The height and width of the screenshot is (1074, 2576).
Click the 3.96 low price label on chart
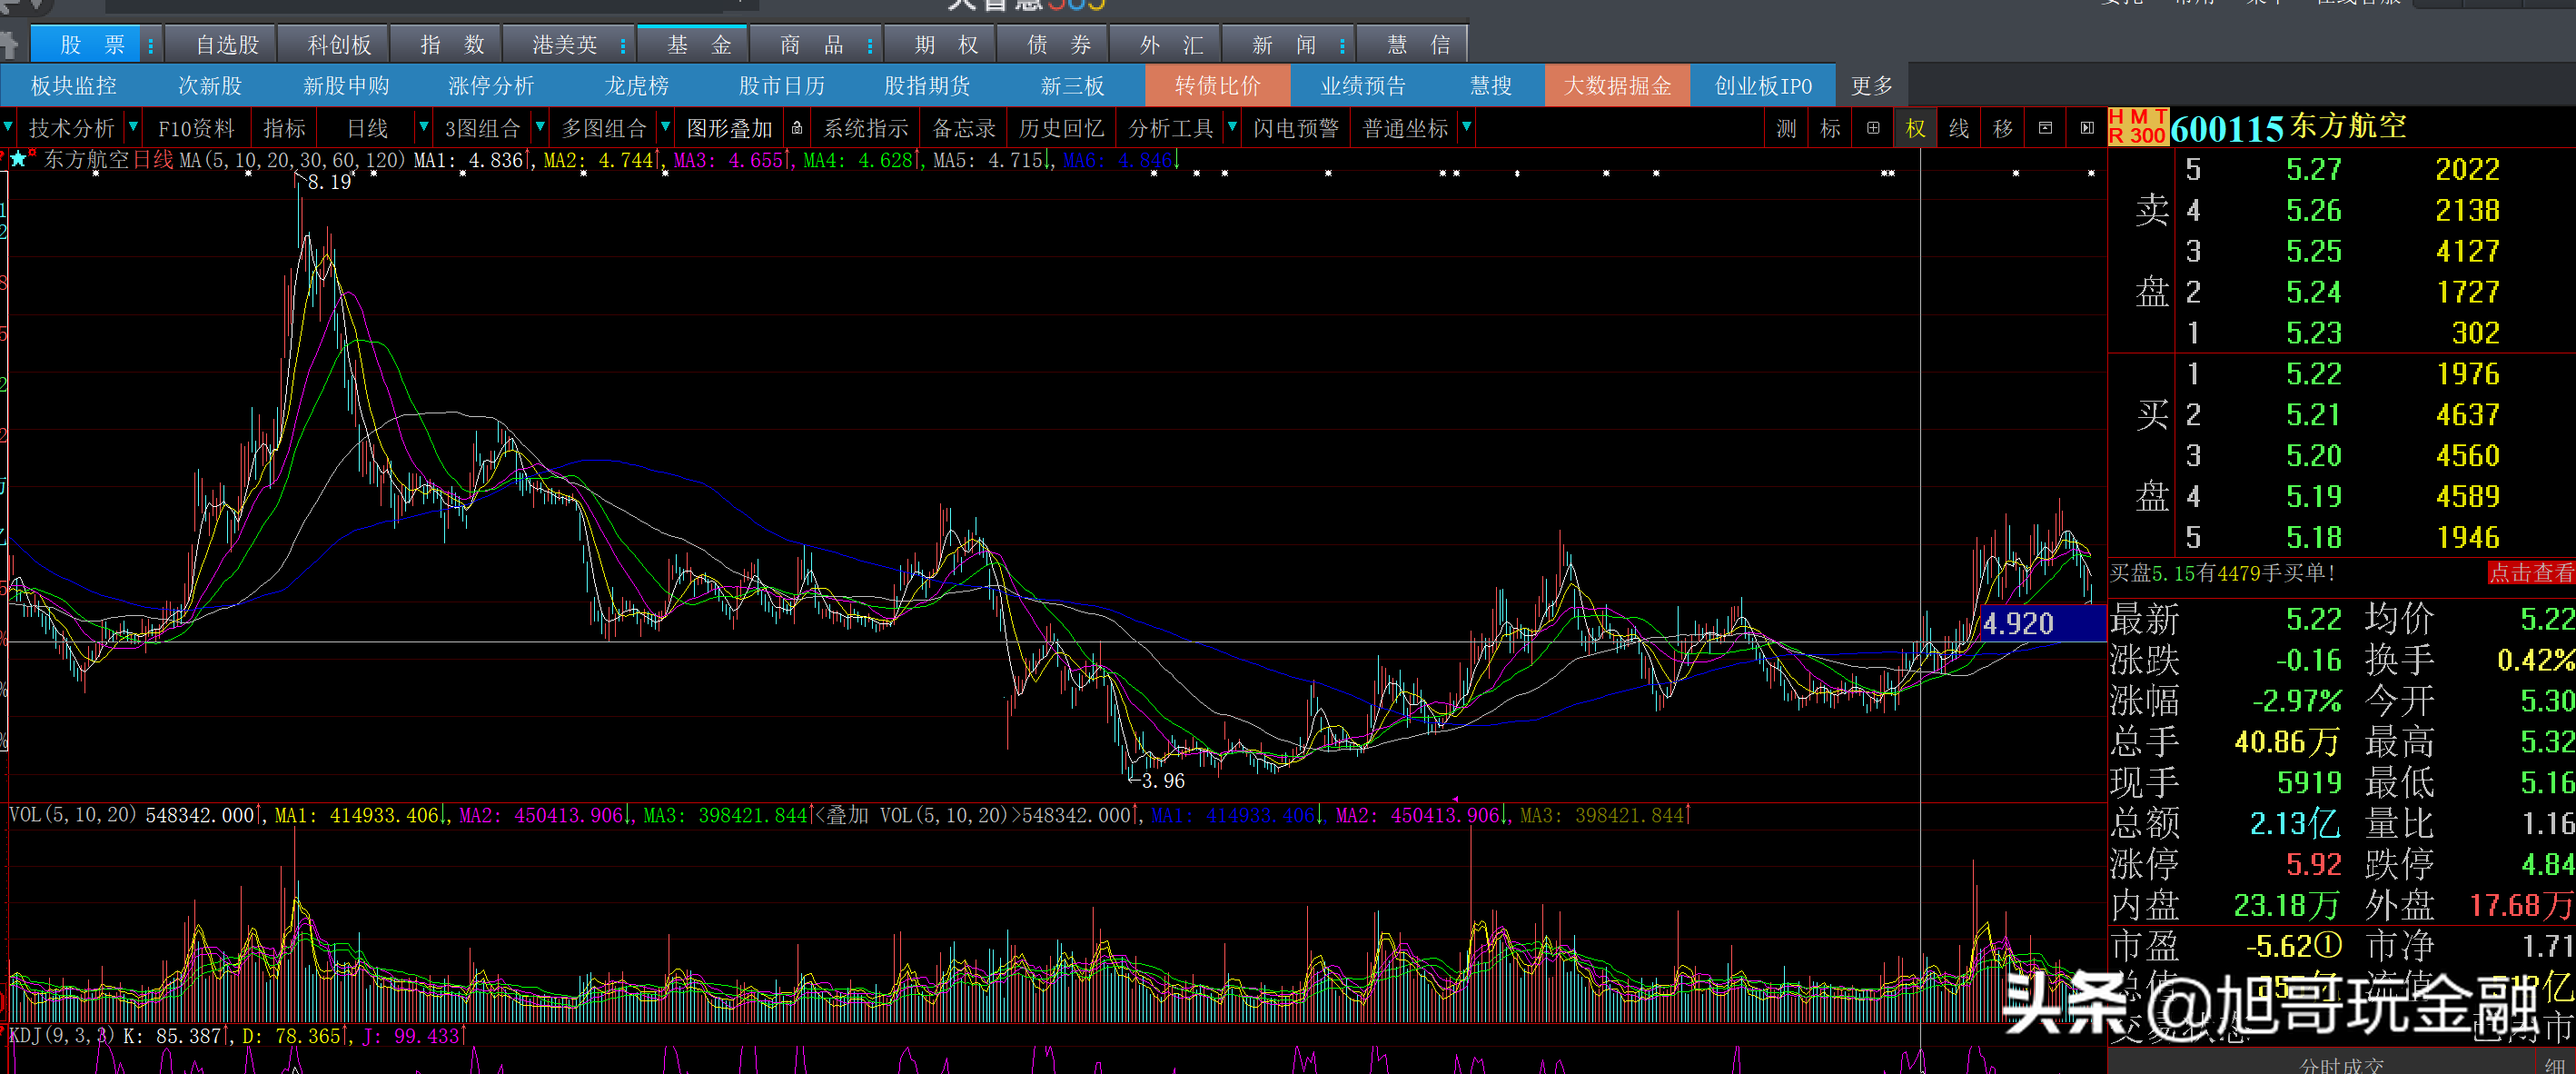1162,781
